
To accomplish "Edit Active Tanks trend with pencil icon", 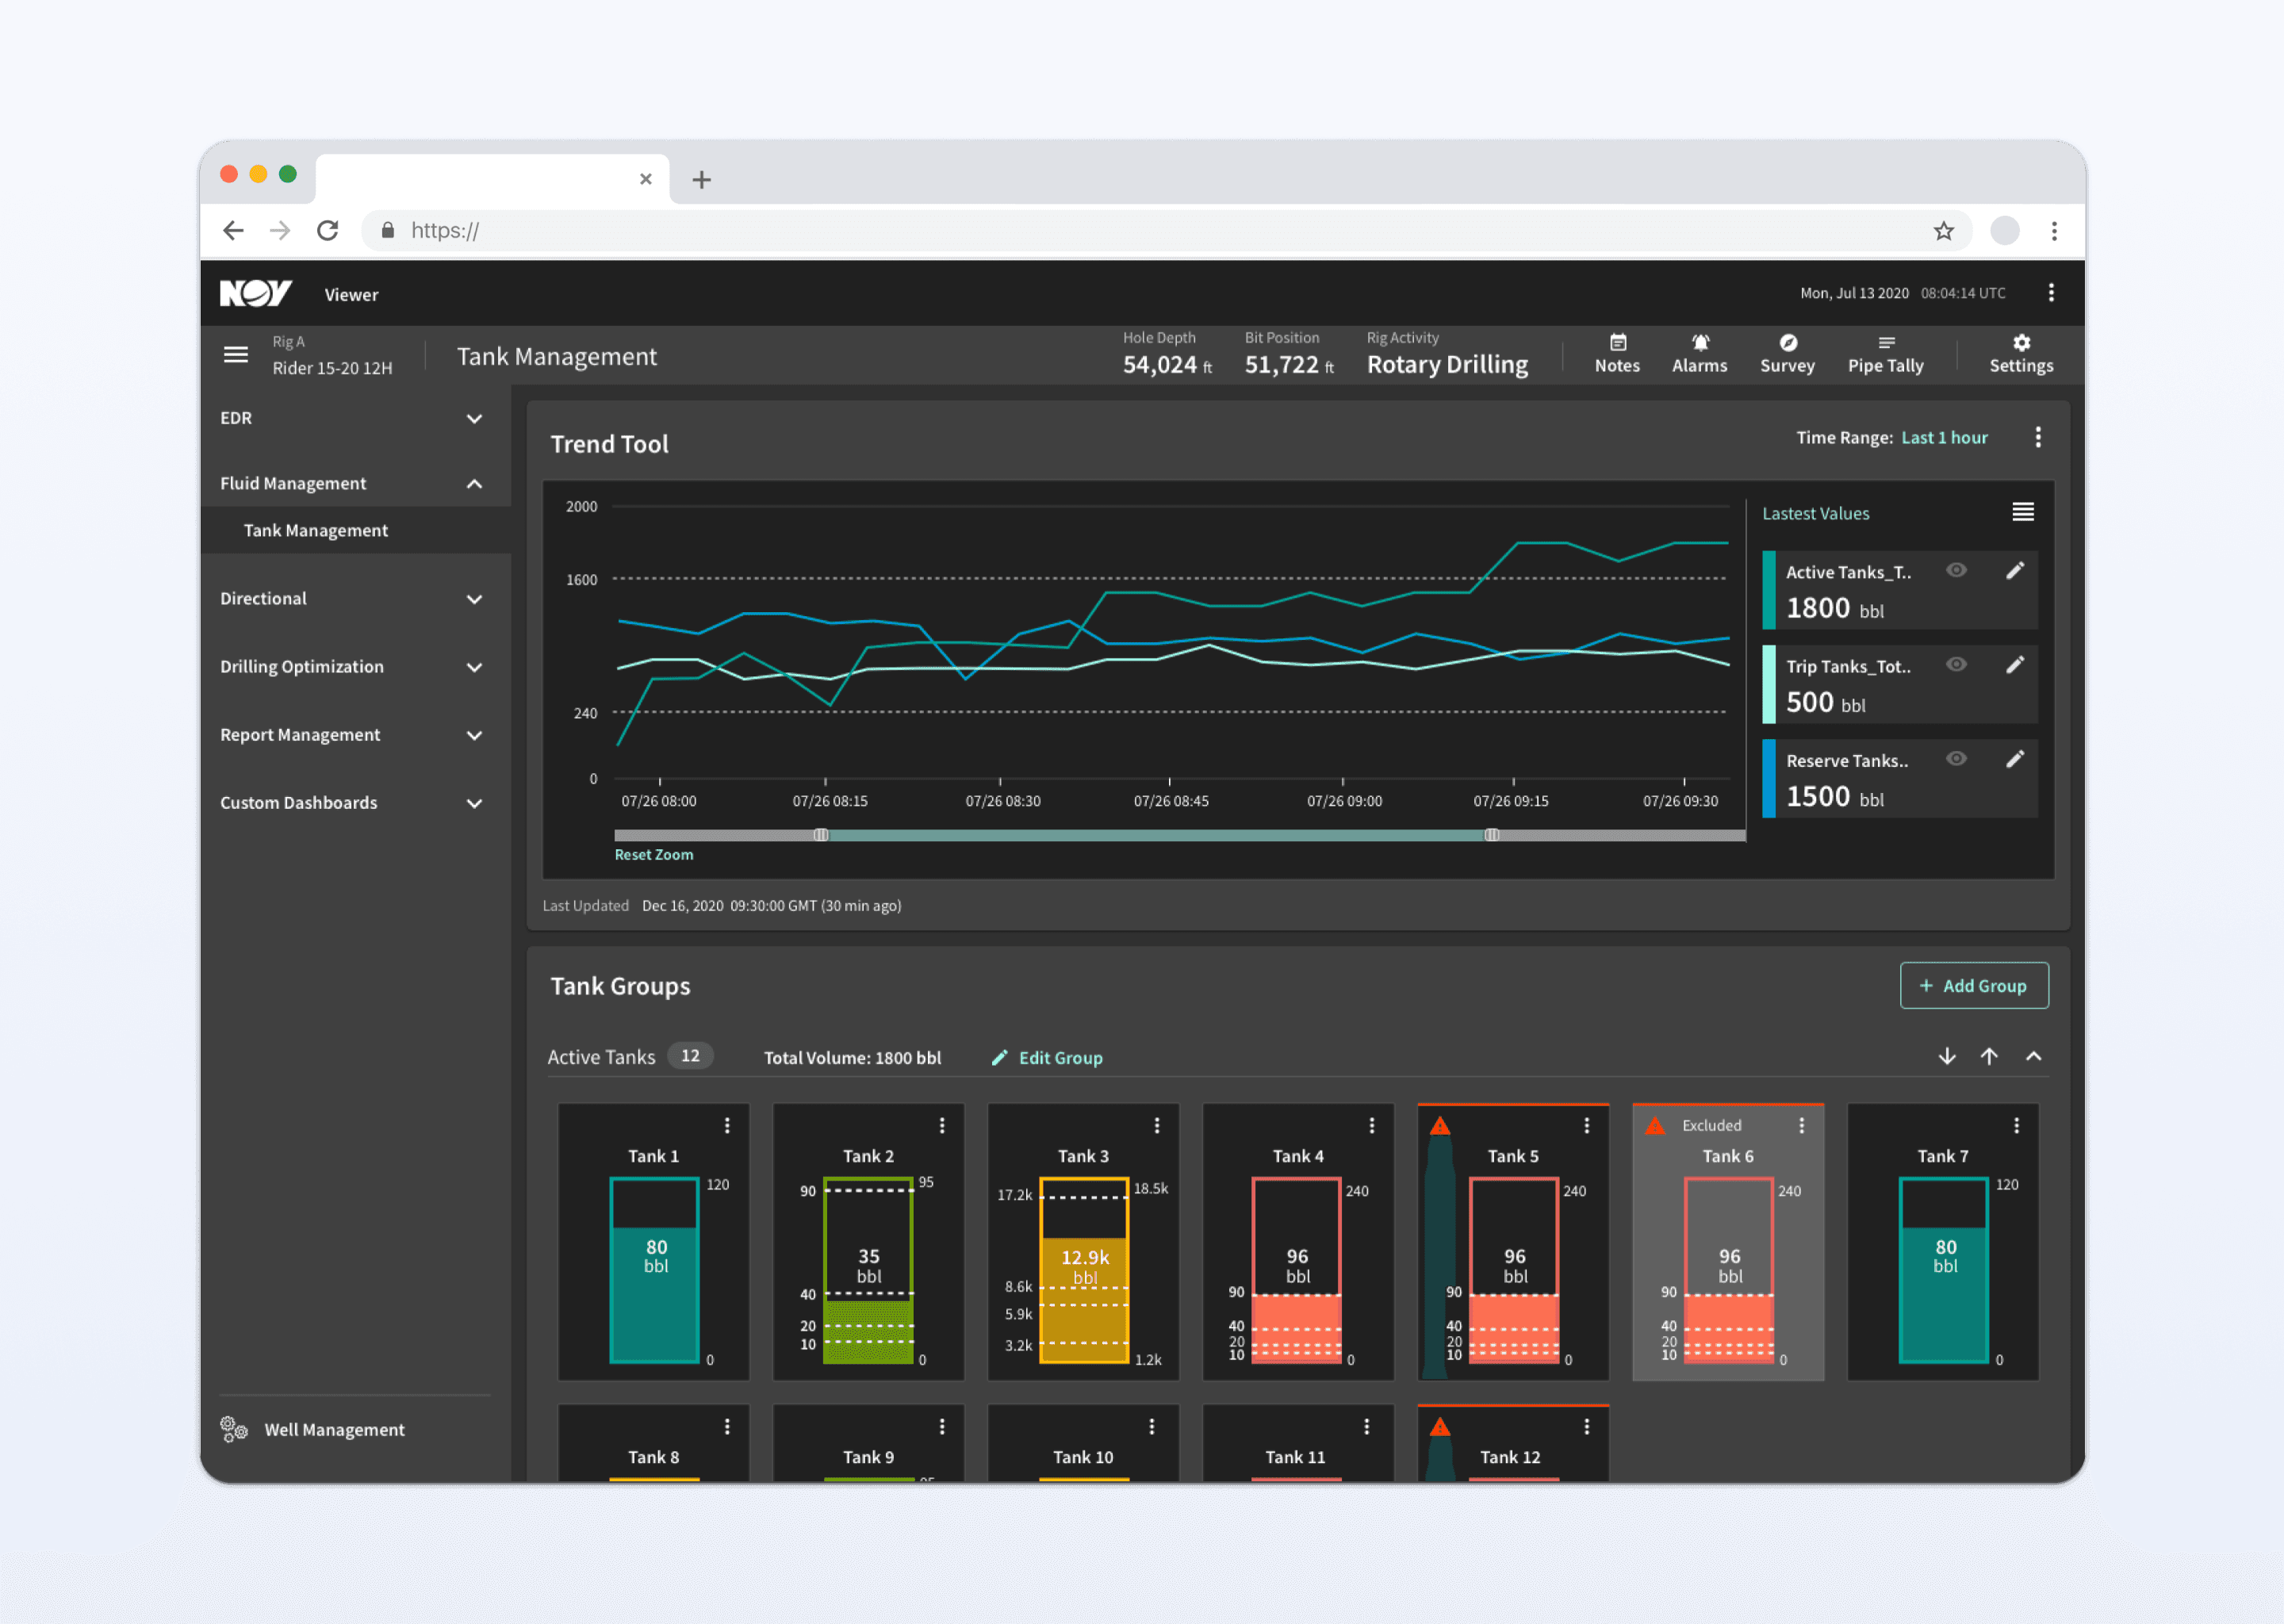I will click(x=2014, y=571).
